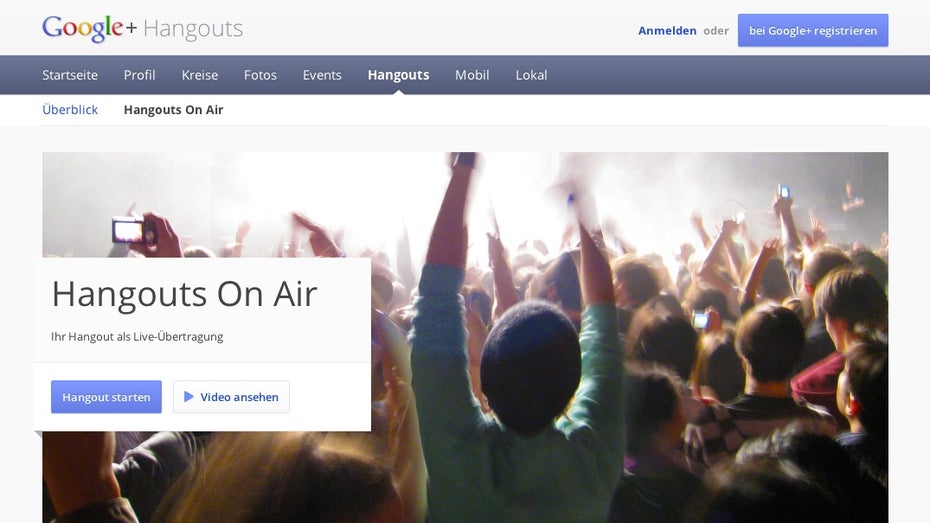Click text Ihr Hangout als Live-Übertragung
930x523 pixels.
[x=137, y=337]
